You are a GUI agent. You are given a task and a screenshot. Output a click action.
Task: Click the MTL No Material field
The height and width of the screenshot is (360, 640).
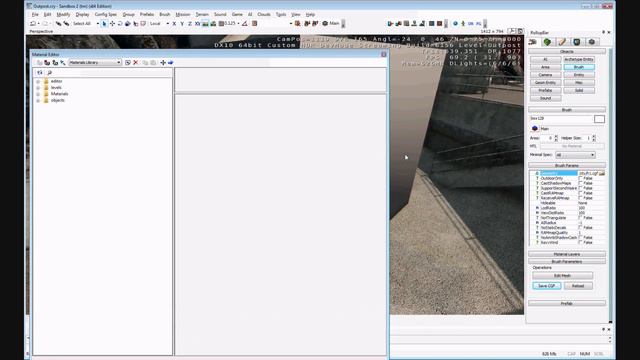pos(572,146)
